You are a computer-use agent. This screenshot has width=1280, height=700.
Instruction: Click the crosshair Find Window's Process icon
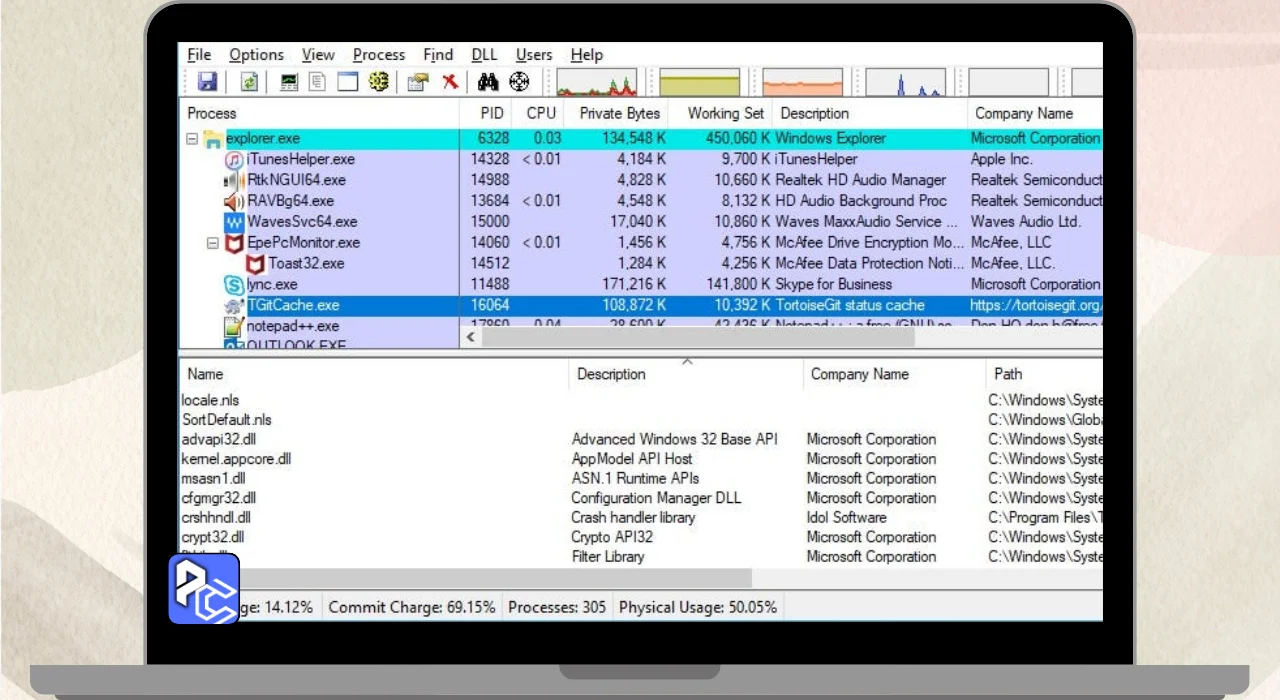[x=519, y=82]
